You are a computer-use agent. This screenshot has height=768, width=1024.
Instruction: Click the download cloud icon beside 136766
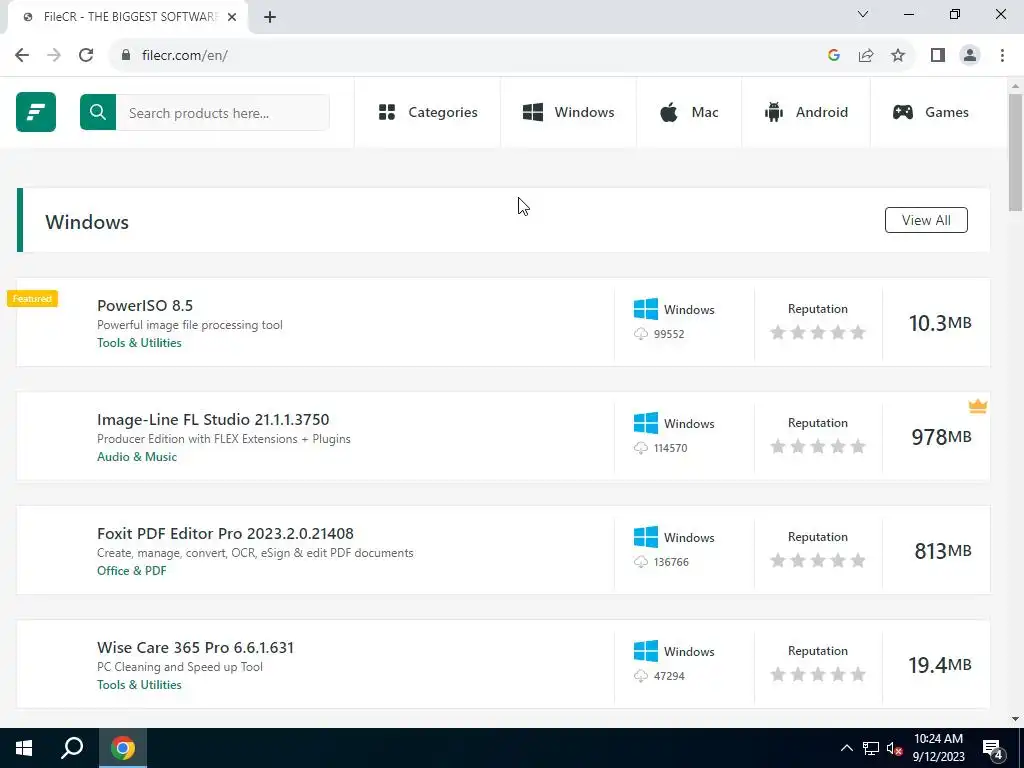tap(641, 562)
